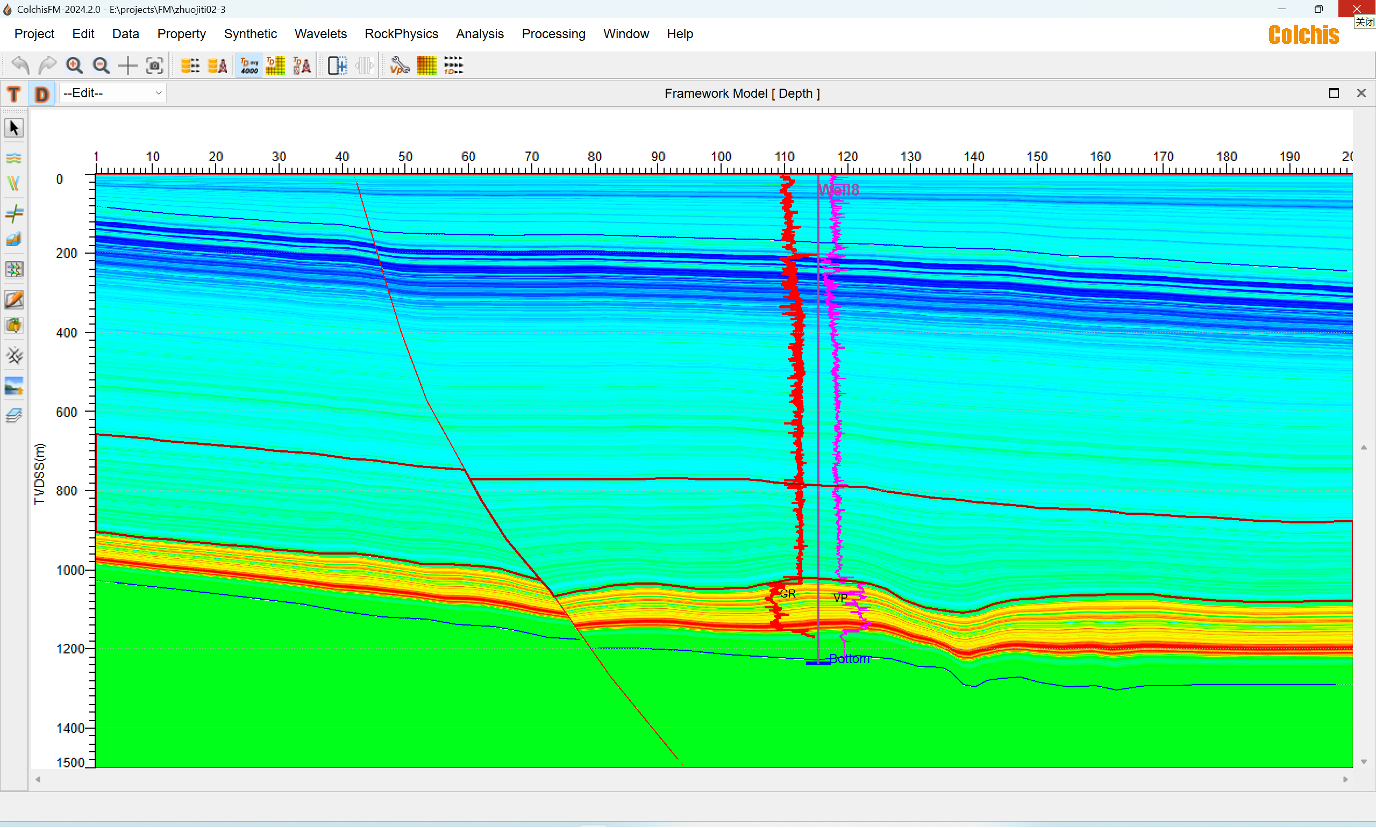
Task: Click the panel split compress icon
Action: click(x=338, y=66)
